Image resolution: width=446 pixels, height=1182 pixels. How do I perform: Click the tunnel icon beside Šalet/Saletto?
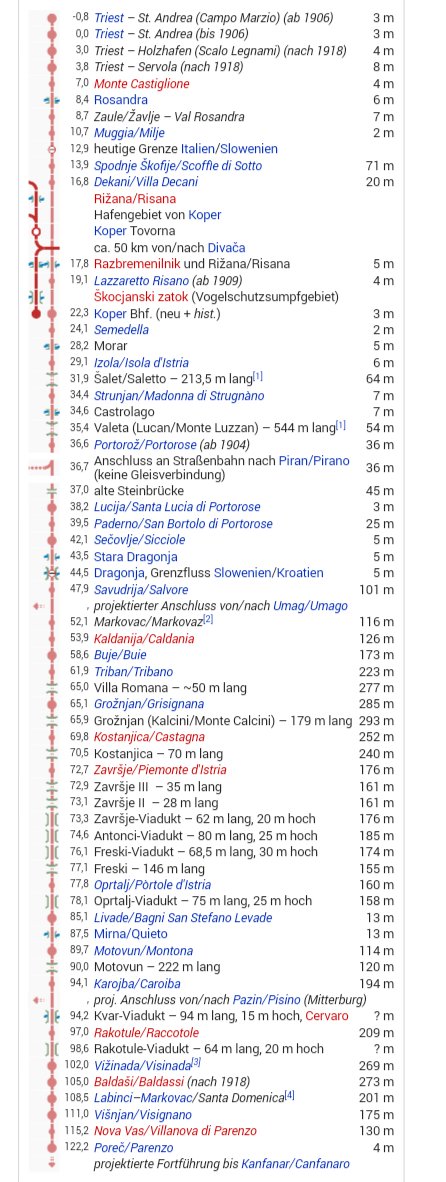pos(51,378)
